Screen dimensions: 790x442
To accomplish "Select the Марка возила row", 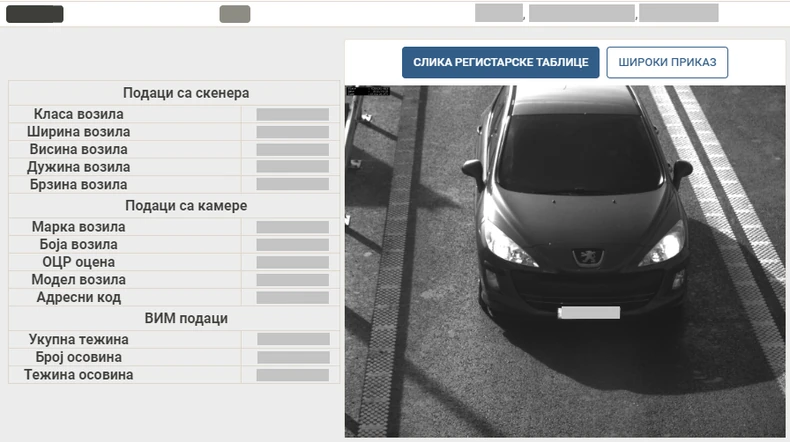I will click(174, 227).
